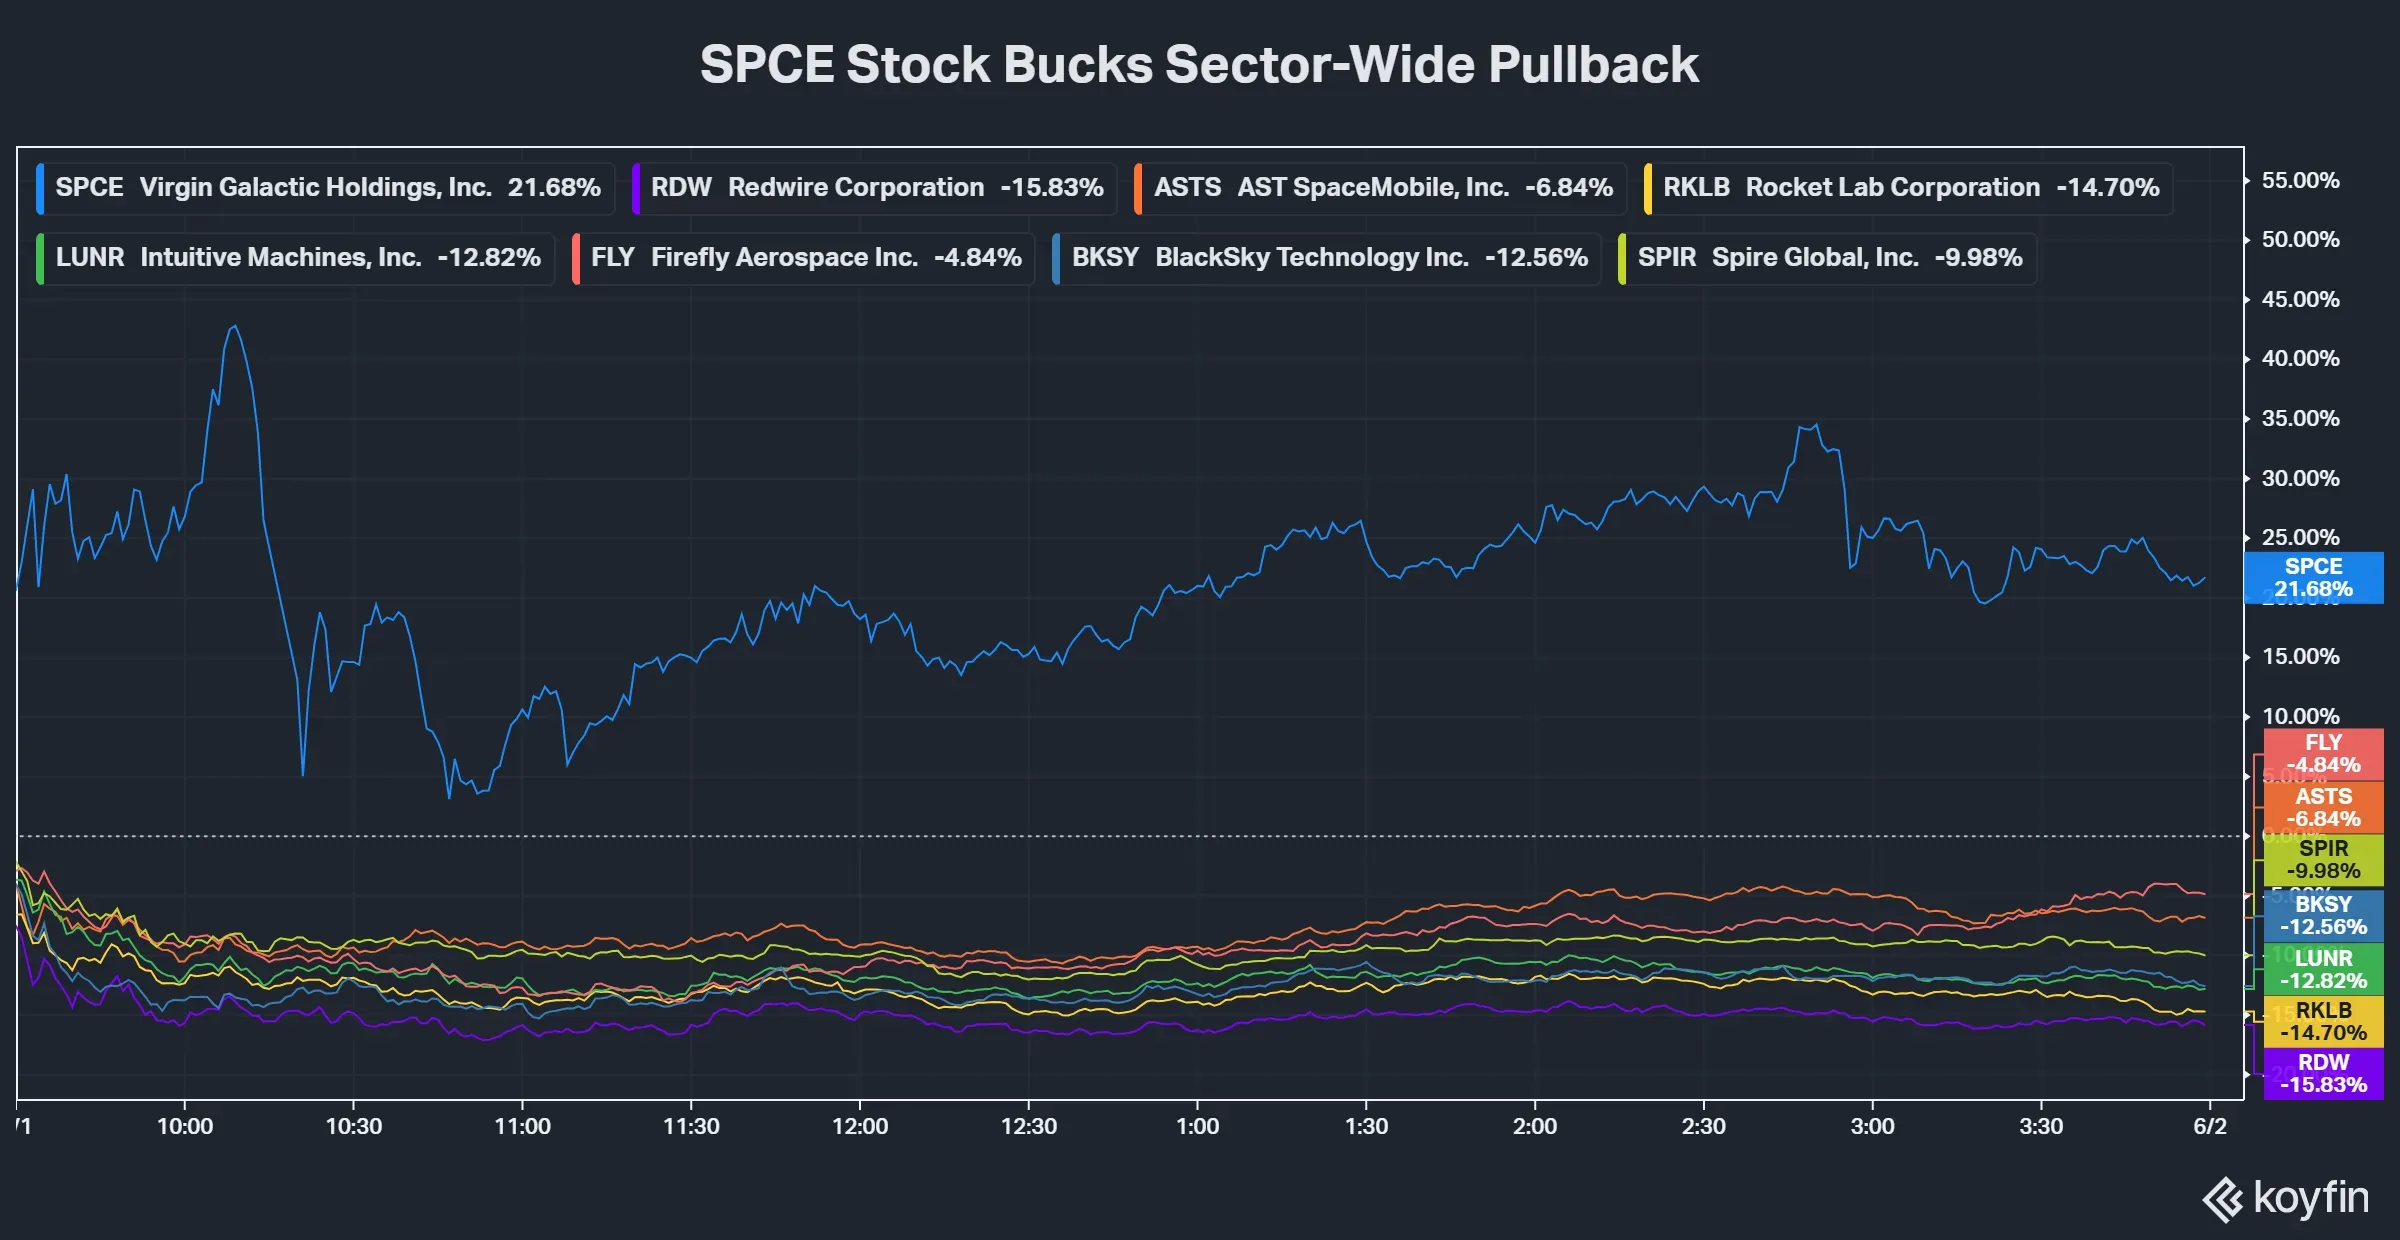This screenshot has height=1240, width=2400.
Task: Click the 11:30 time axis label
Action: point(691,1127)
